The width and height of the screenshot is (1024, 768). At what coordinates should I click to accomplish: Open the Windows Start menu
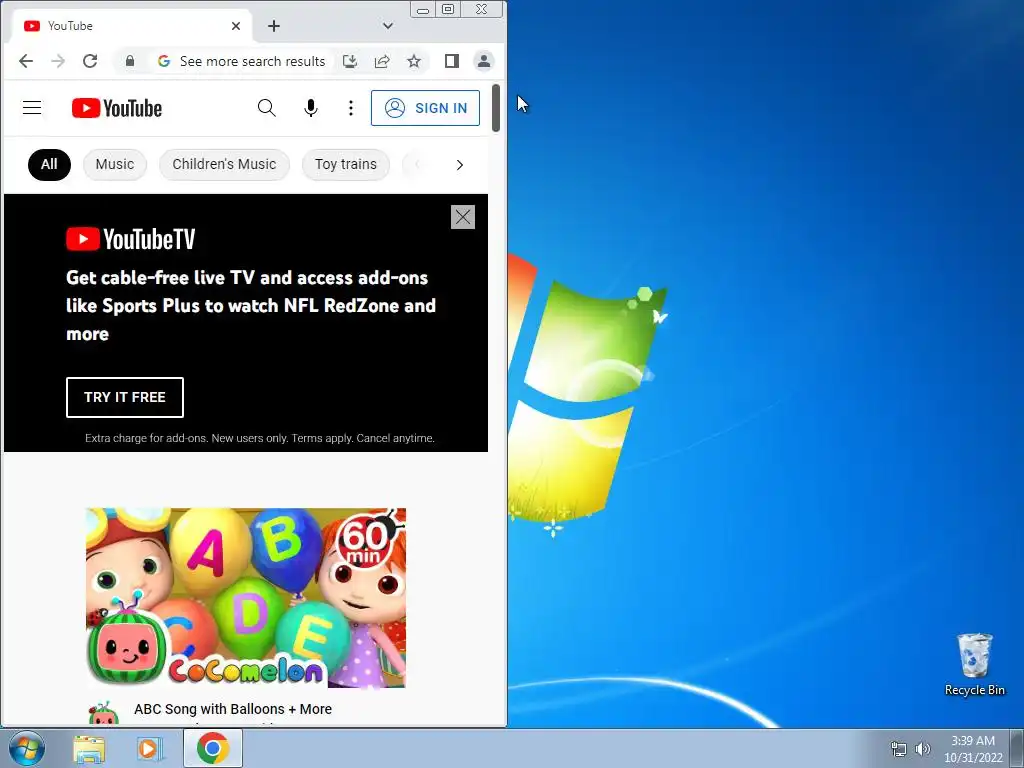tap(26, 748)
